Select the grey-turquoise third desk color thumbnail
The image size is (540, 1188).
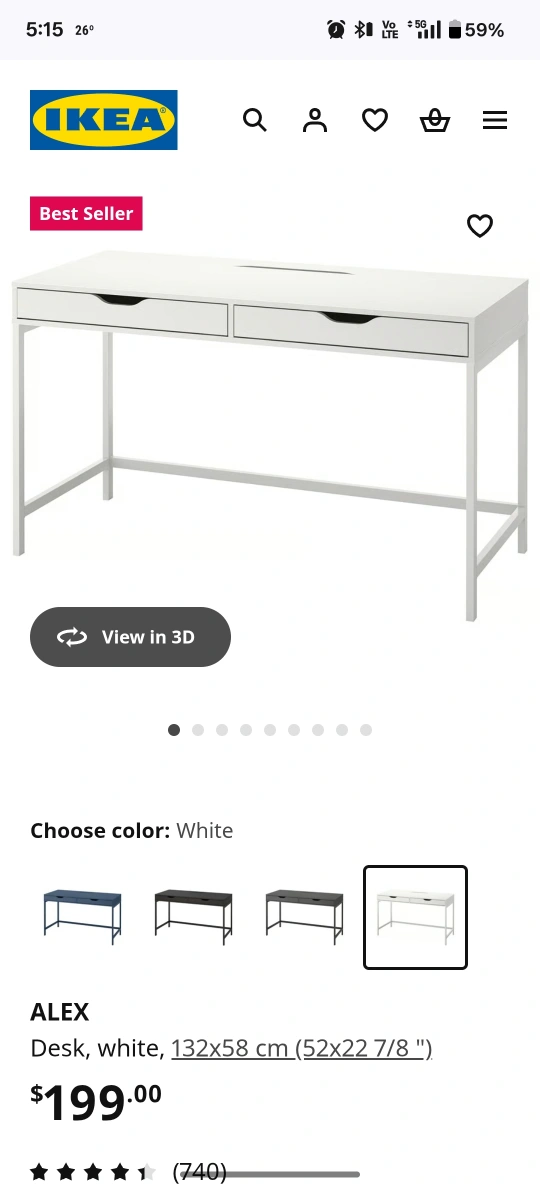tap(304, 917)
